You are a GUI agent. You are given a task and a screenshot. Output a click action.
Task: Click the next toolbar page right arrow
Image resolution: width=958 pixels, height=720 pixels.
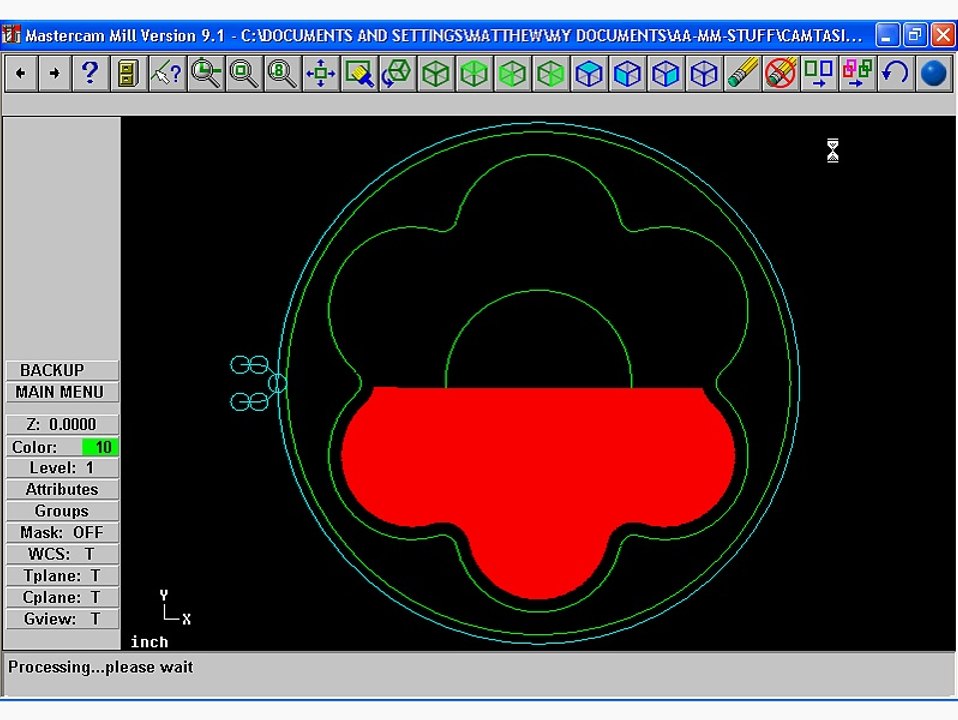coord(54,73)
